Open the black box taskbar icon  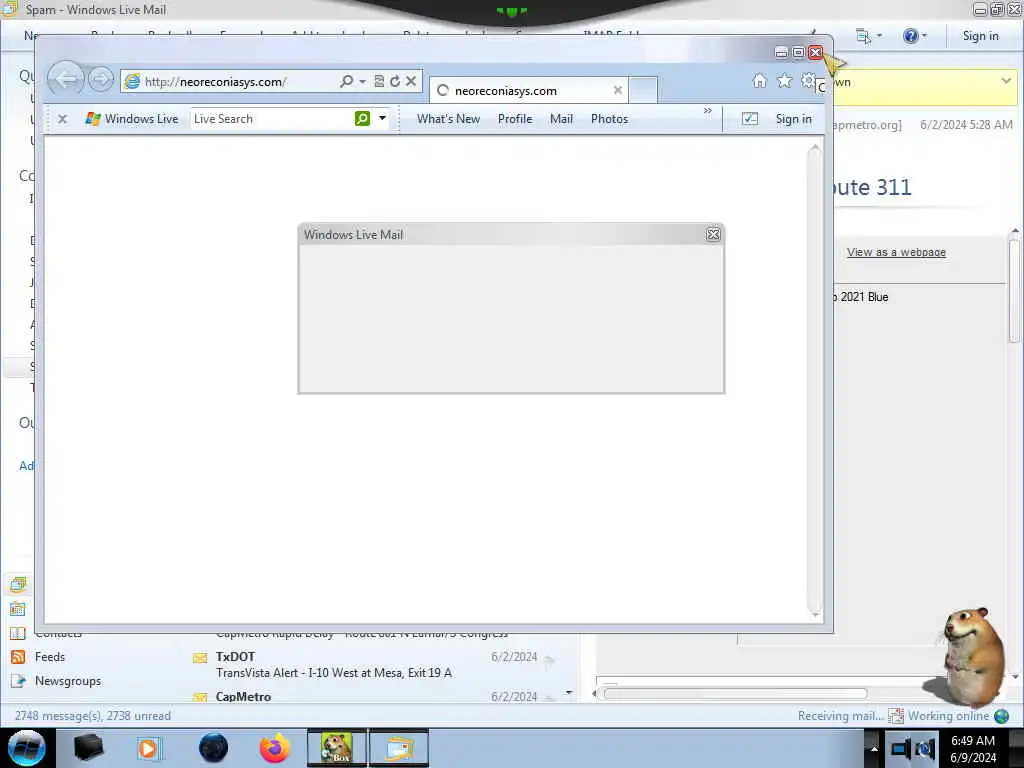88,748
